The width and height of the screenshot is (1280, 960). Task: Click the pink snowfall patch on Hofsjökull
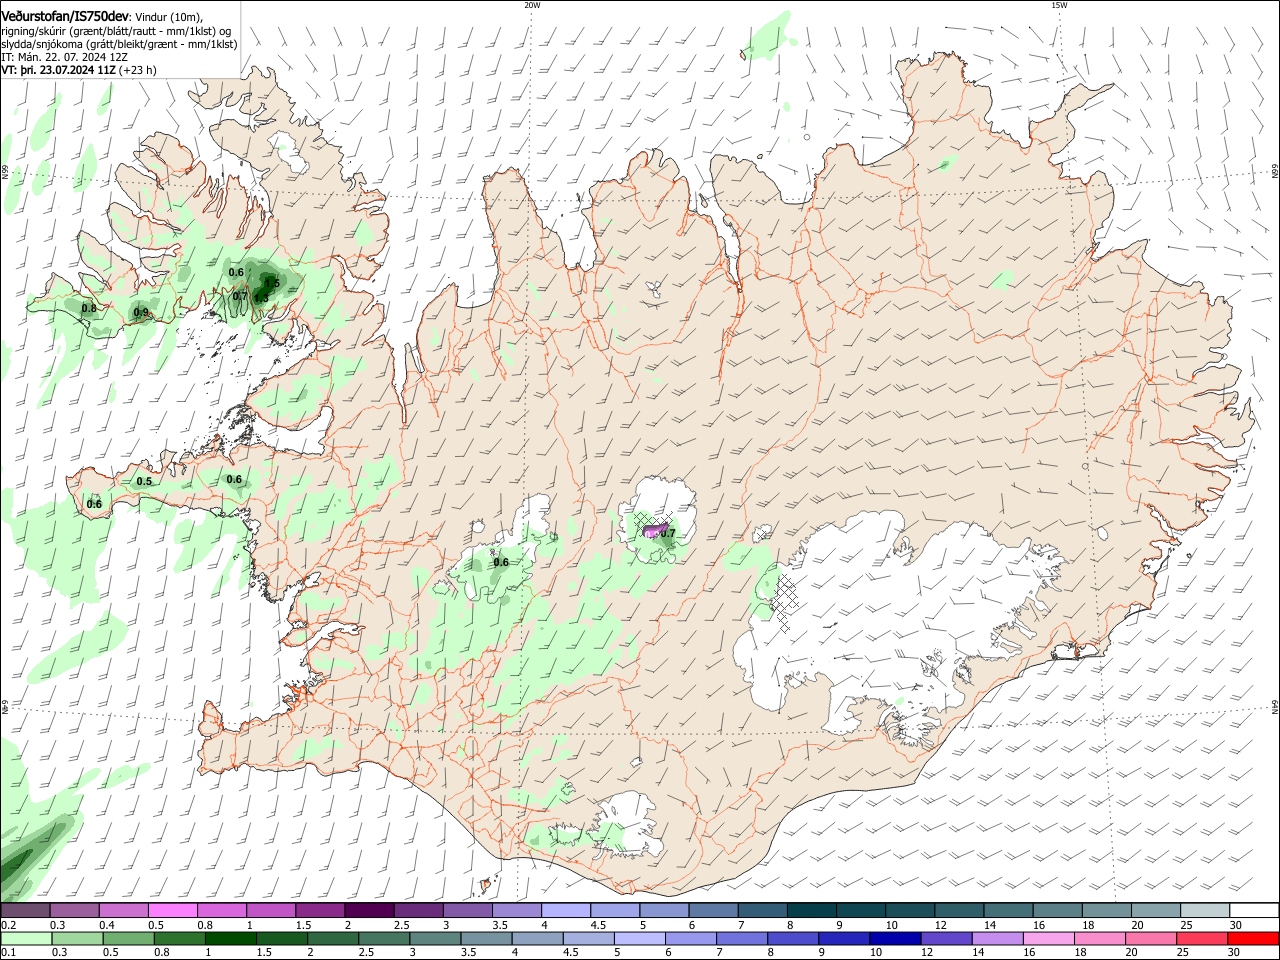(x=654, y=529)
